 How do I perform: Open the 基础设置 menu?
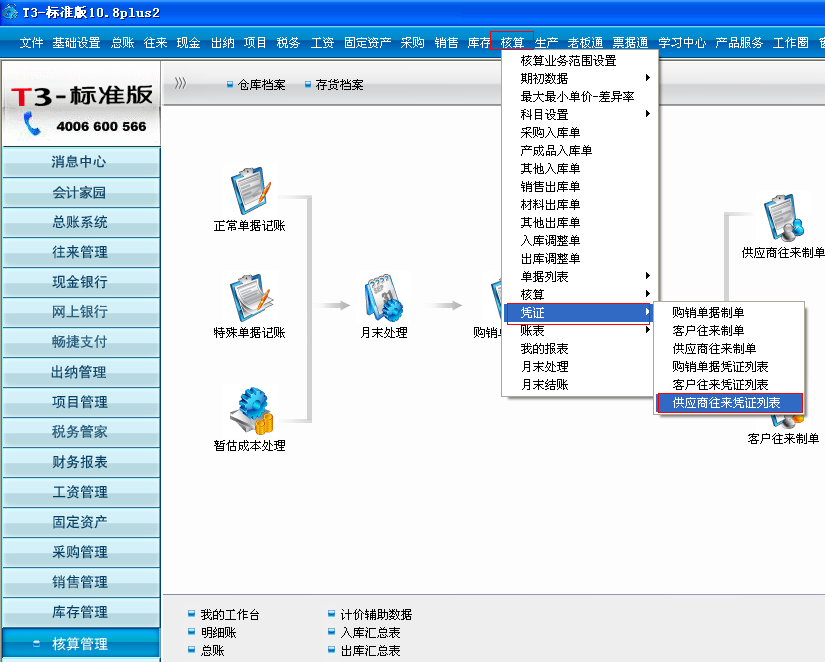[x=76, y=42]
